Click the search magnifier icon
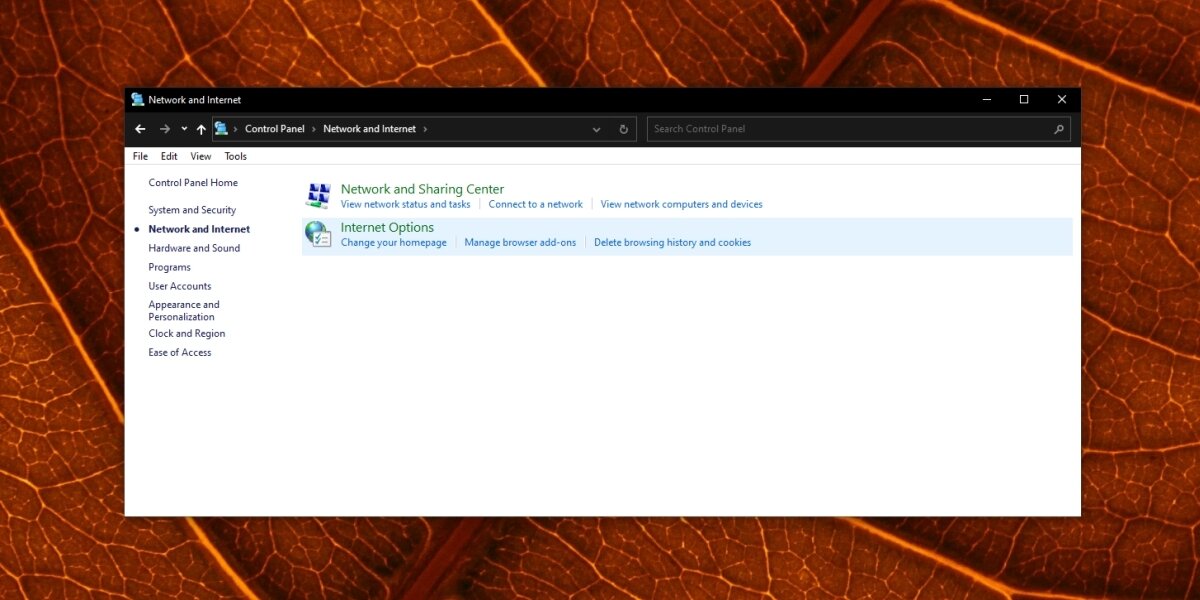 pyautogui.click(x=1058, y=129)
